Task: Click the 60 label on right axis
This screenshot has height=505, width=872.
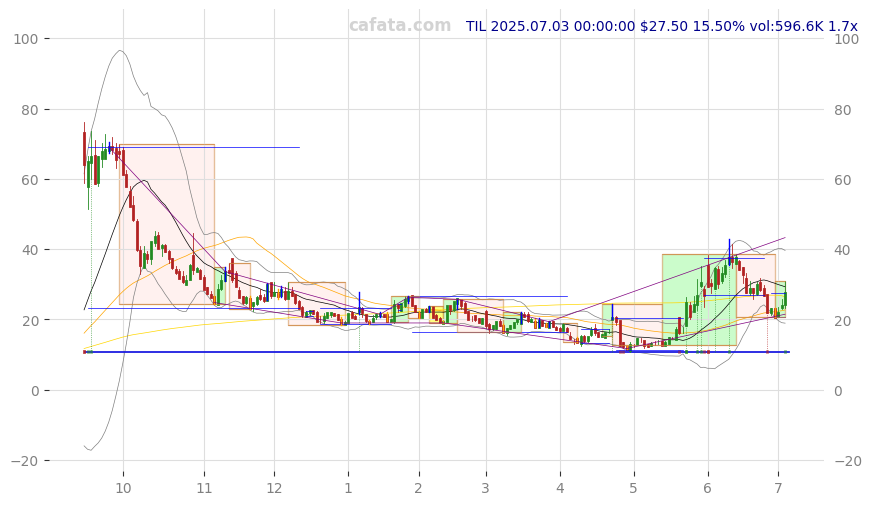Action: 843,180
